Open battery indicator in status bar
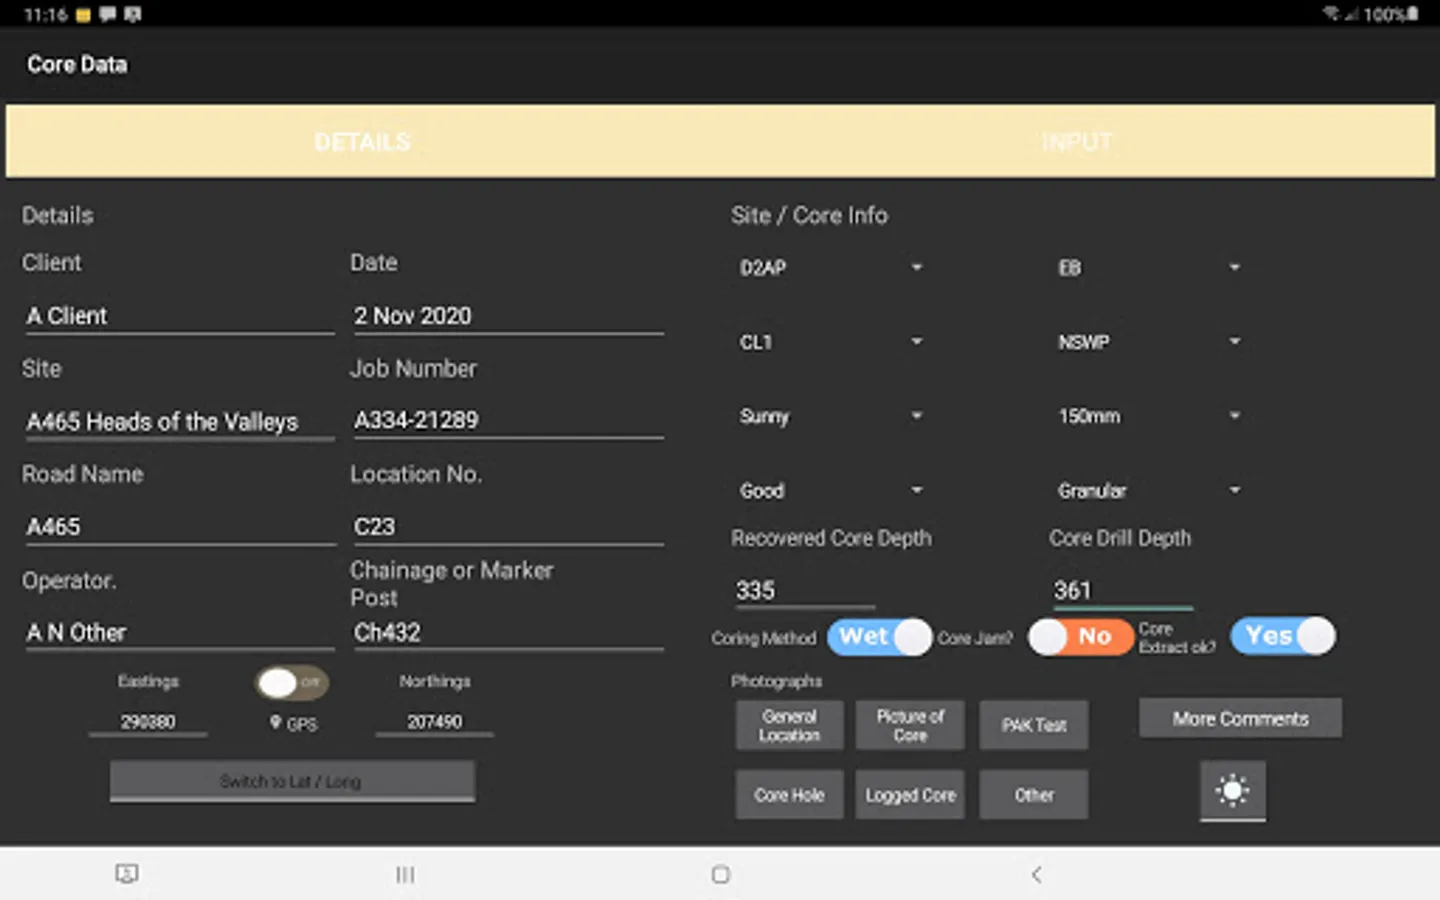The image size is (1440, 900). point(1413,14)
